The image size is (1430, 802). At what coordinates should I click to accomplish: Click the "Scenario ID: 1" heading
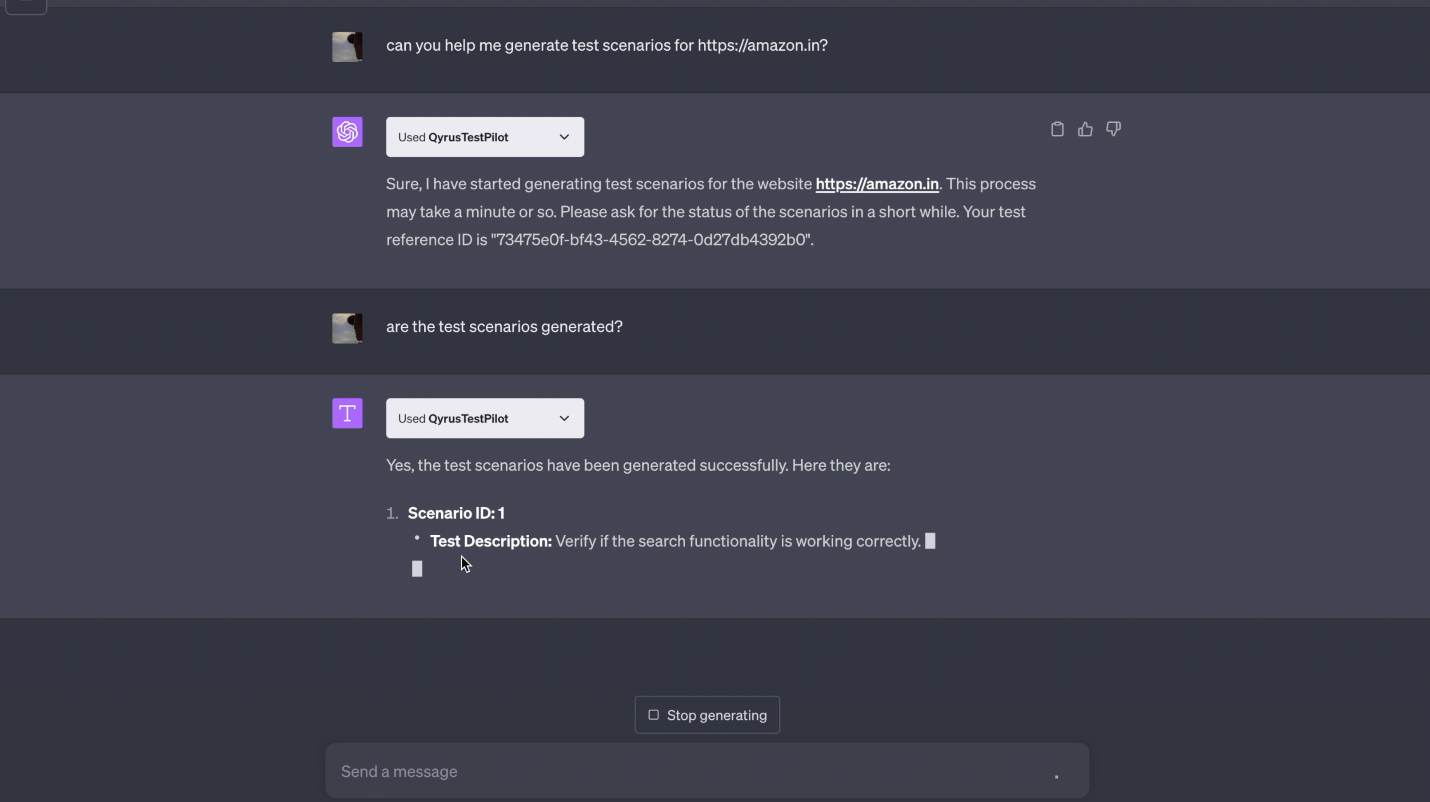456,513
